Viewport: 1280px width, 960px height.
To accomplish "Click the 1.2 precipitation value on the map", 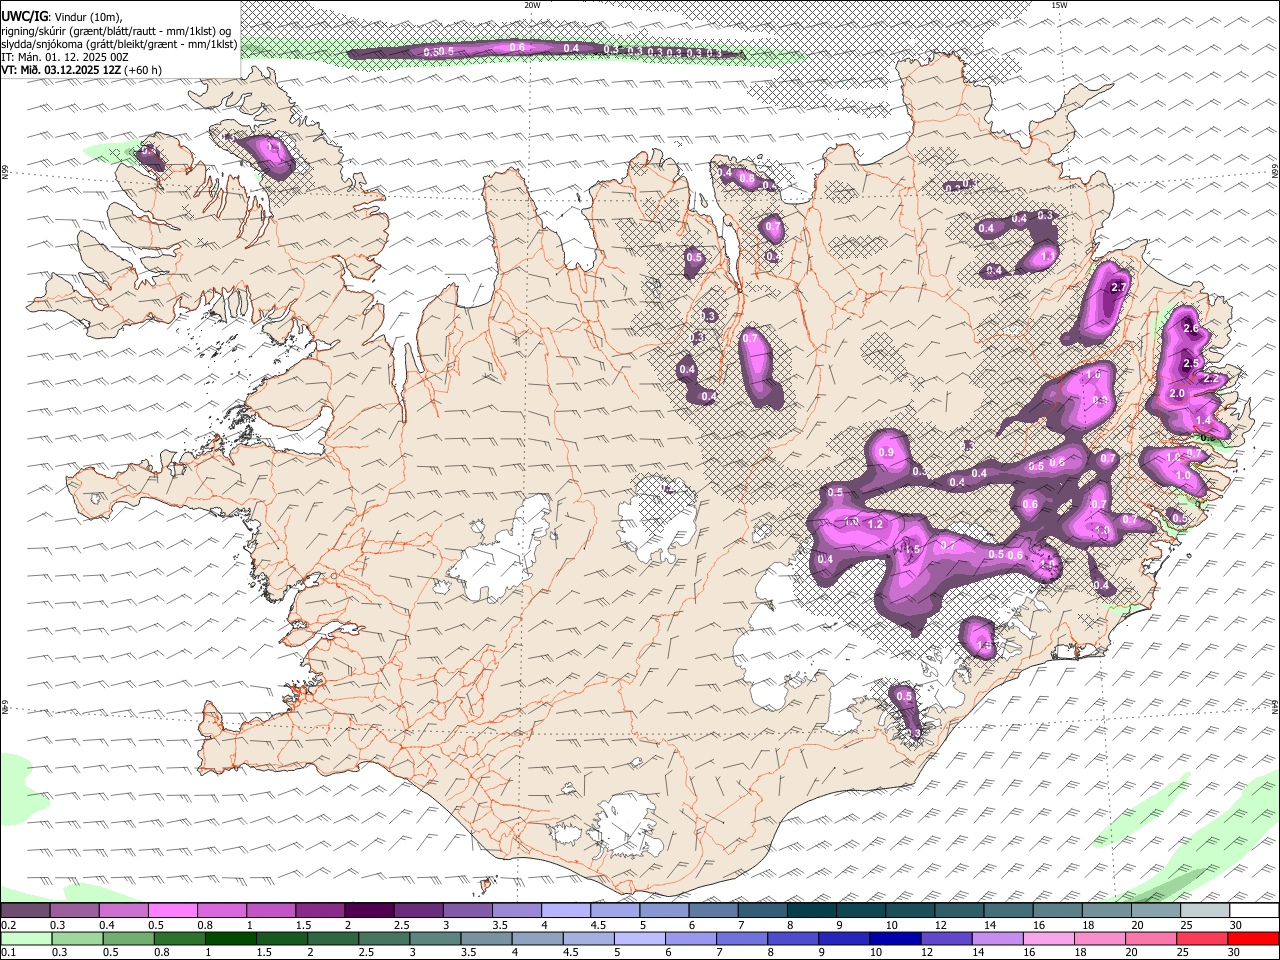I will pyautogui.click(x=876, y=524).
